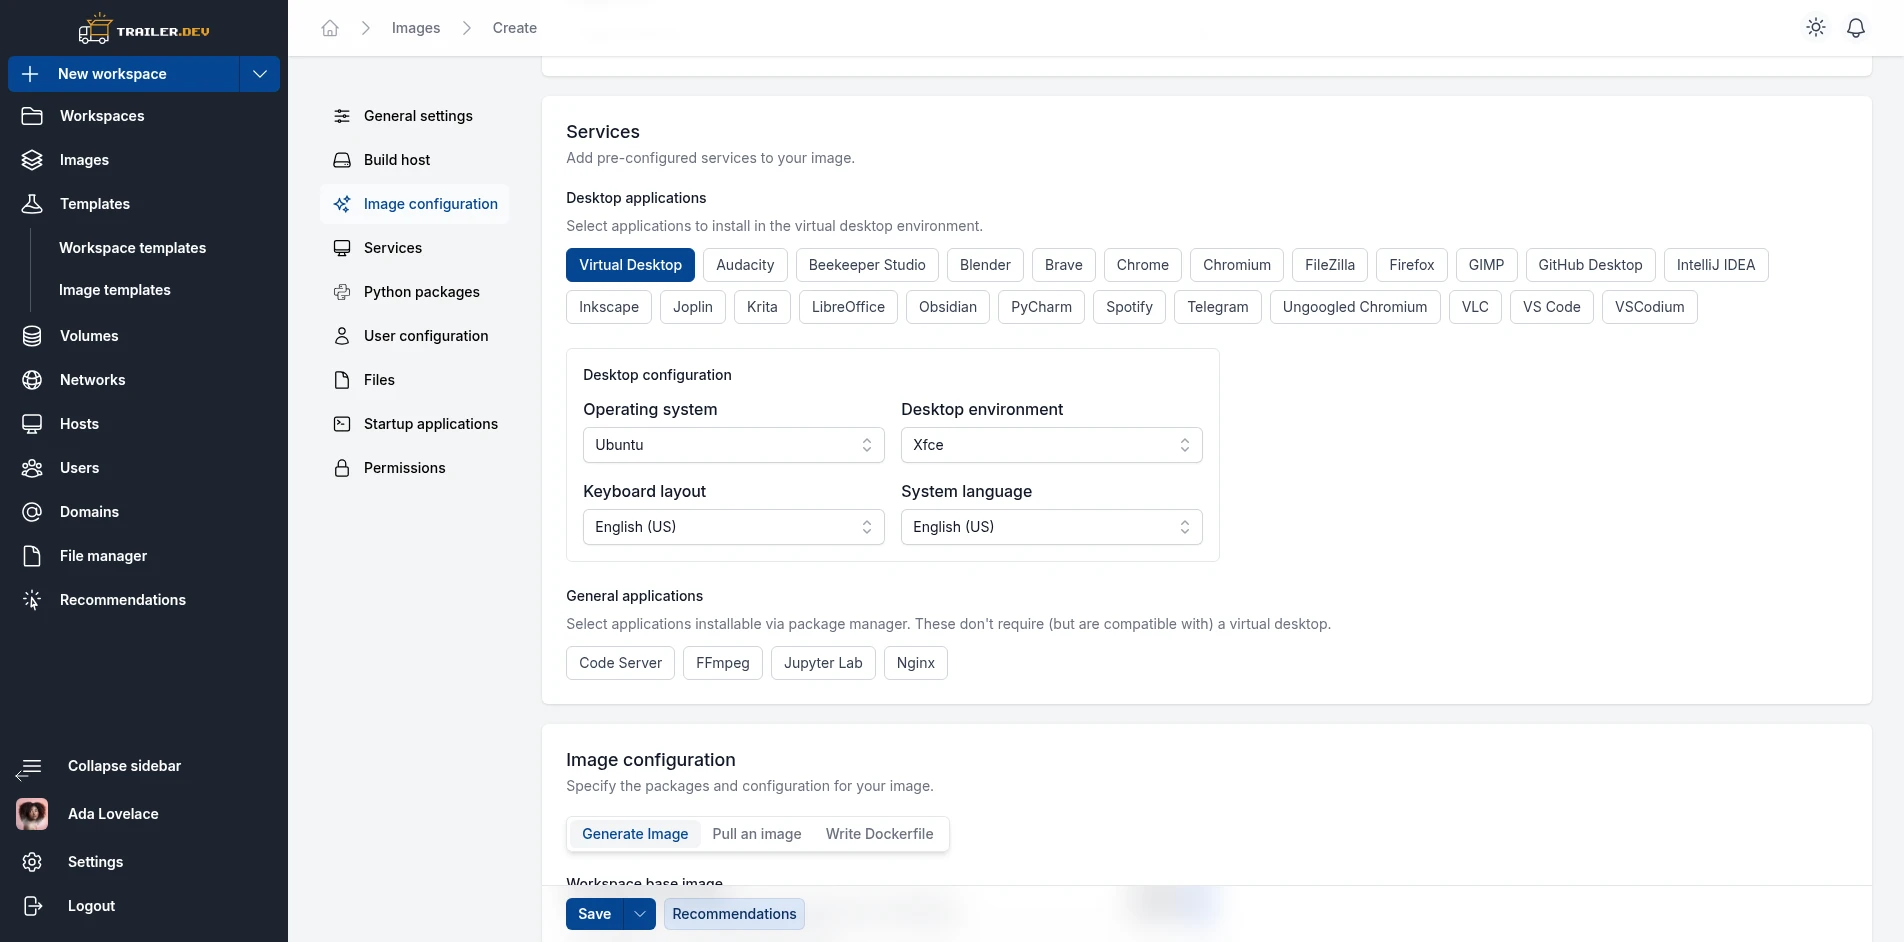Toggle the VS Code application chip
Viewport: 1904px width, 942px height.
(1551, 307)
